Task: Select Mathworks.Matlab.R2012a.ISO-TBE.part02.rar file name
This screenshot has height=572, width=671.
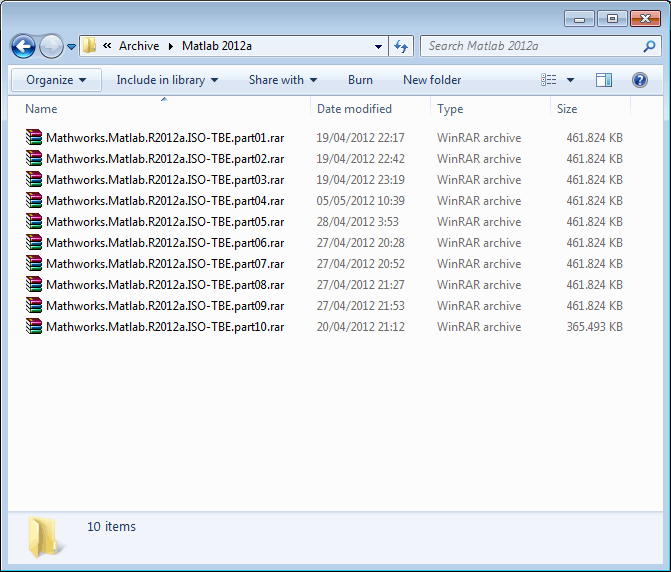Action: (x=165, y=159)
